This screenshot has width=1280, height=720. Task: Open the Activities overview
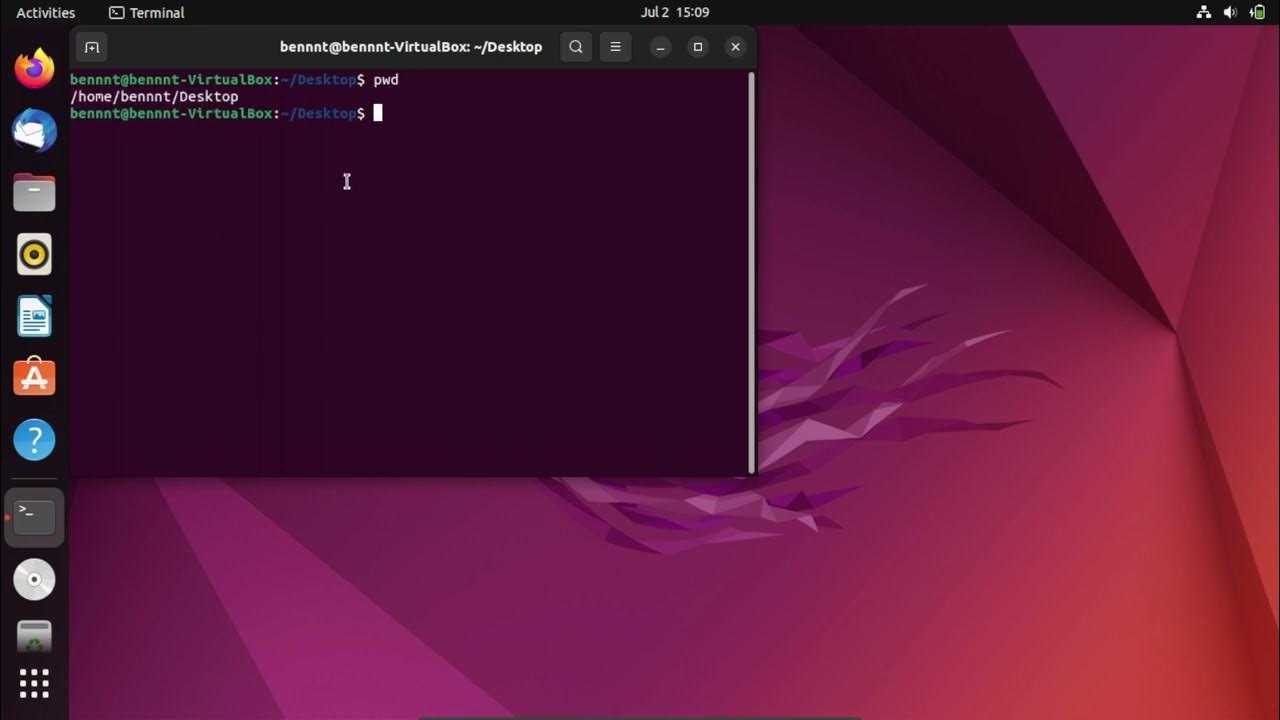click(x=45, y=13)
